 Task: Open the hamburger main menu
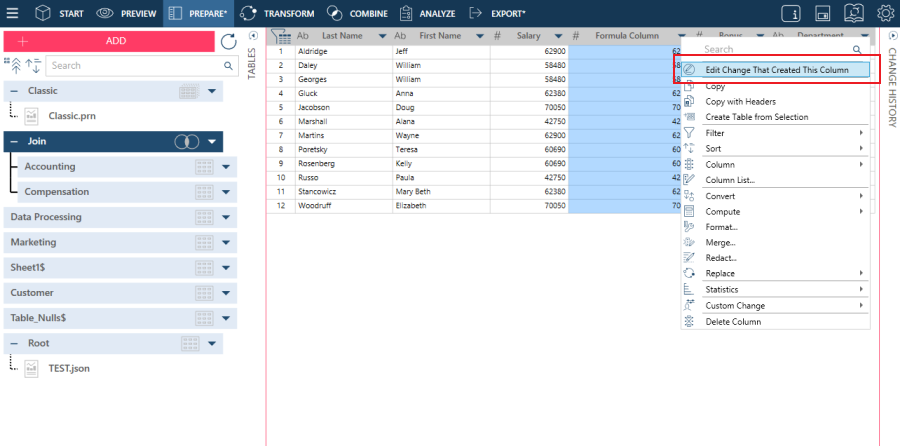coord(13,14)
